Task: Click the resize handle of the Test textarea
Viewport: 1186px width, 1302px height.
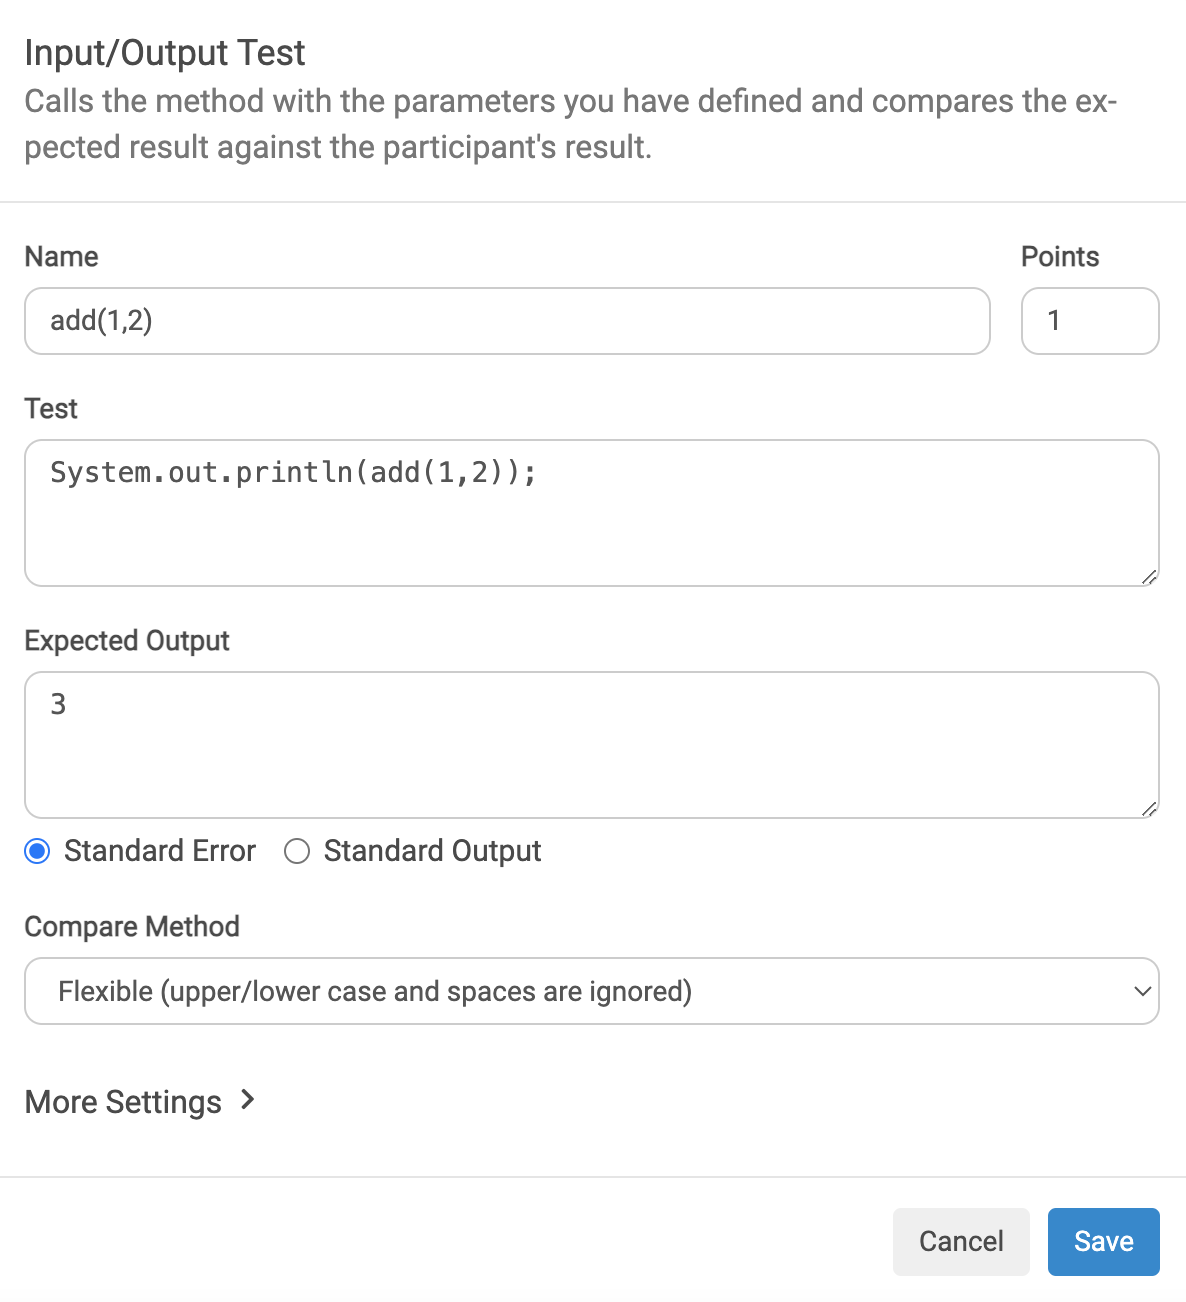Action: click(1149, 577)
